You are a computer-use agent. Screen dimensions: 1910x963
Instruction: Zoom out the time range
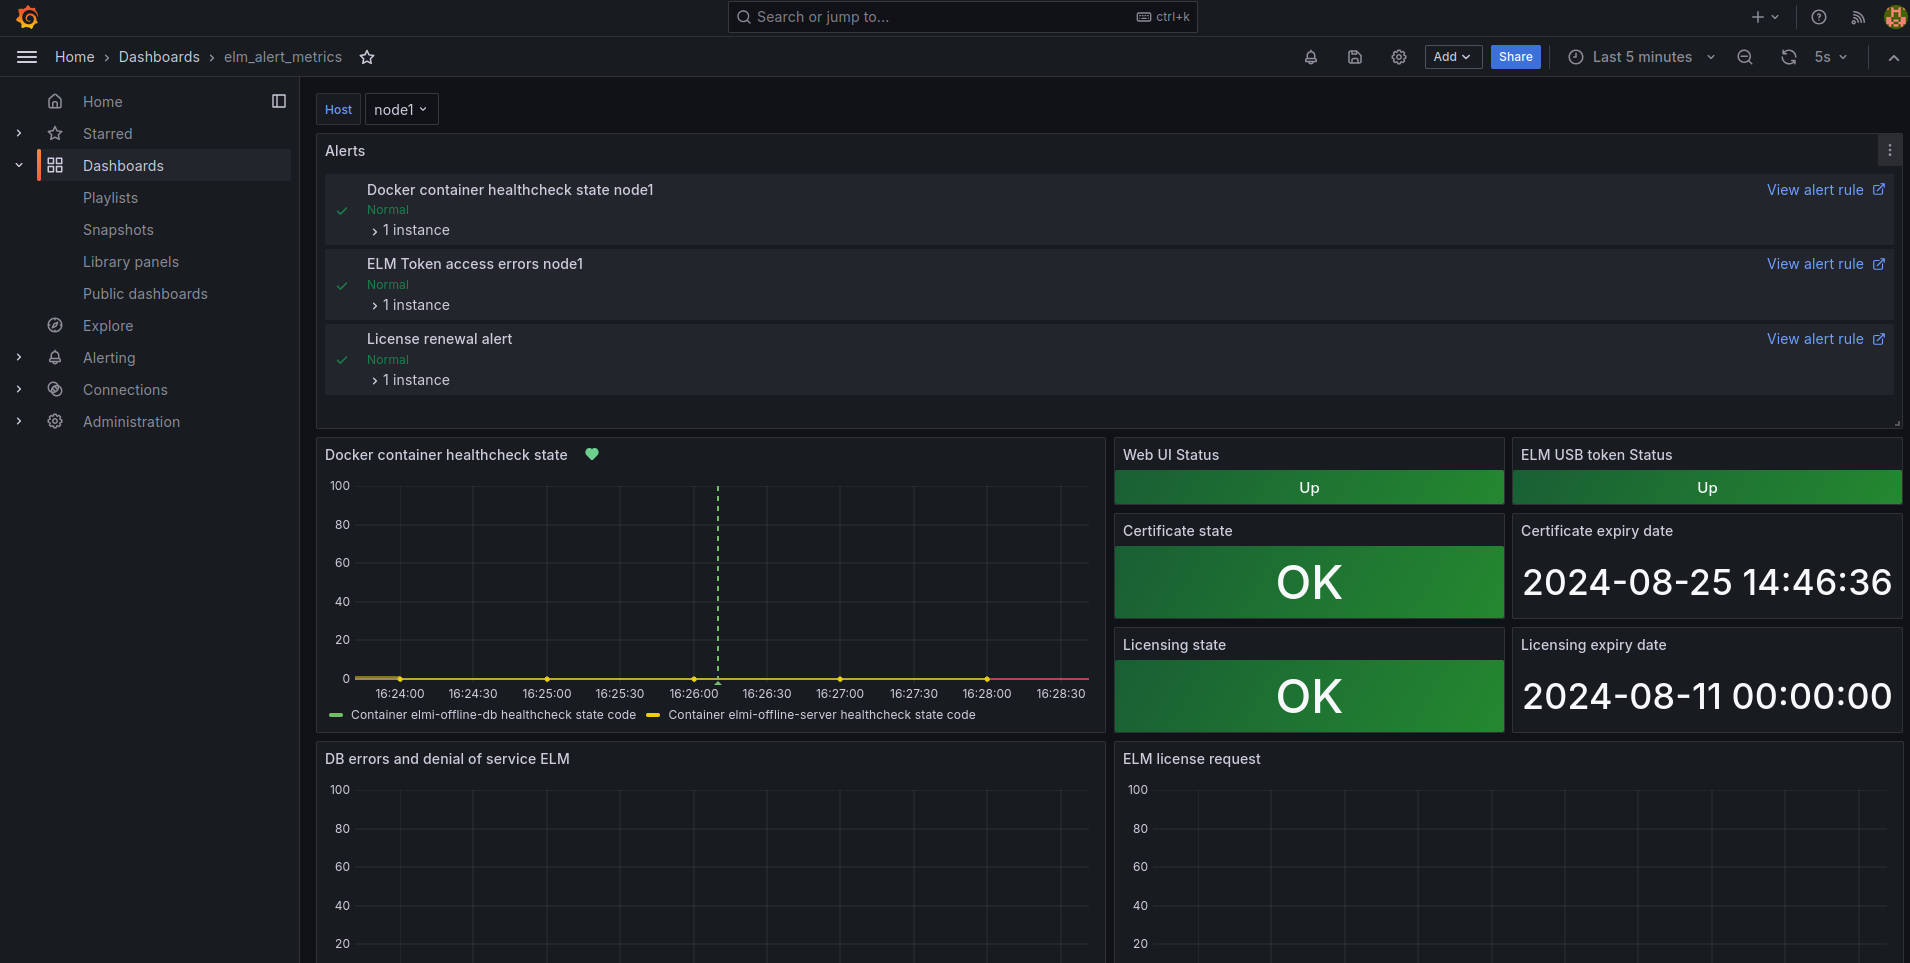coord(1745,57)
